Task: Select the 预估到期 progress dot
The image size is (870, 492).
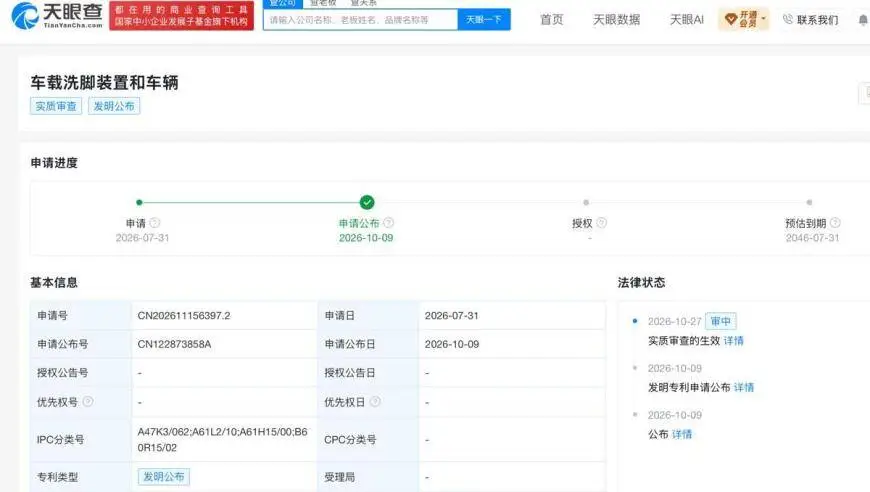Action: [809, 202]
